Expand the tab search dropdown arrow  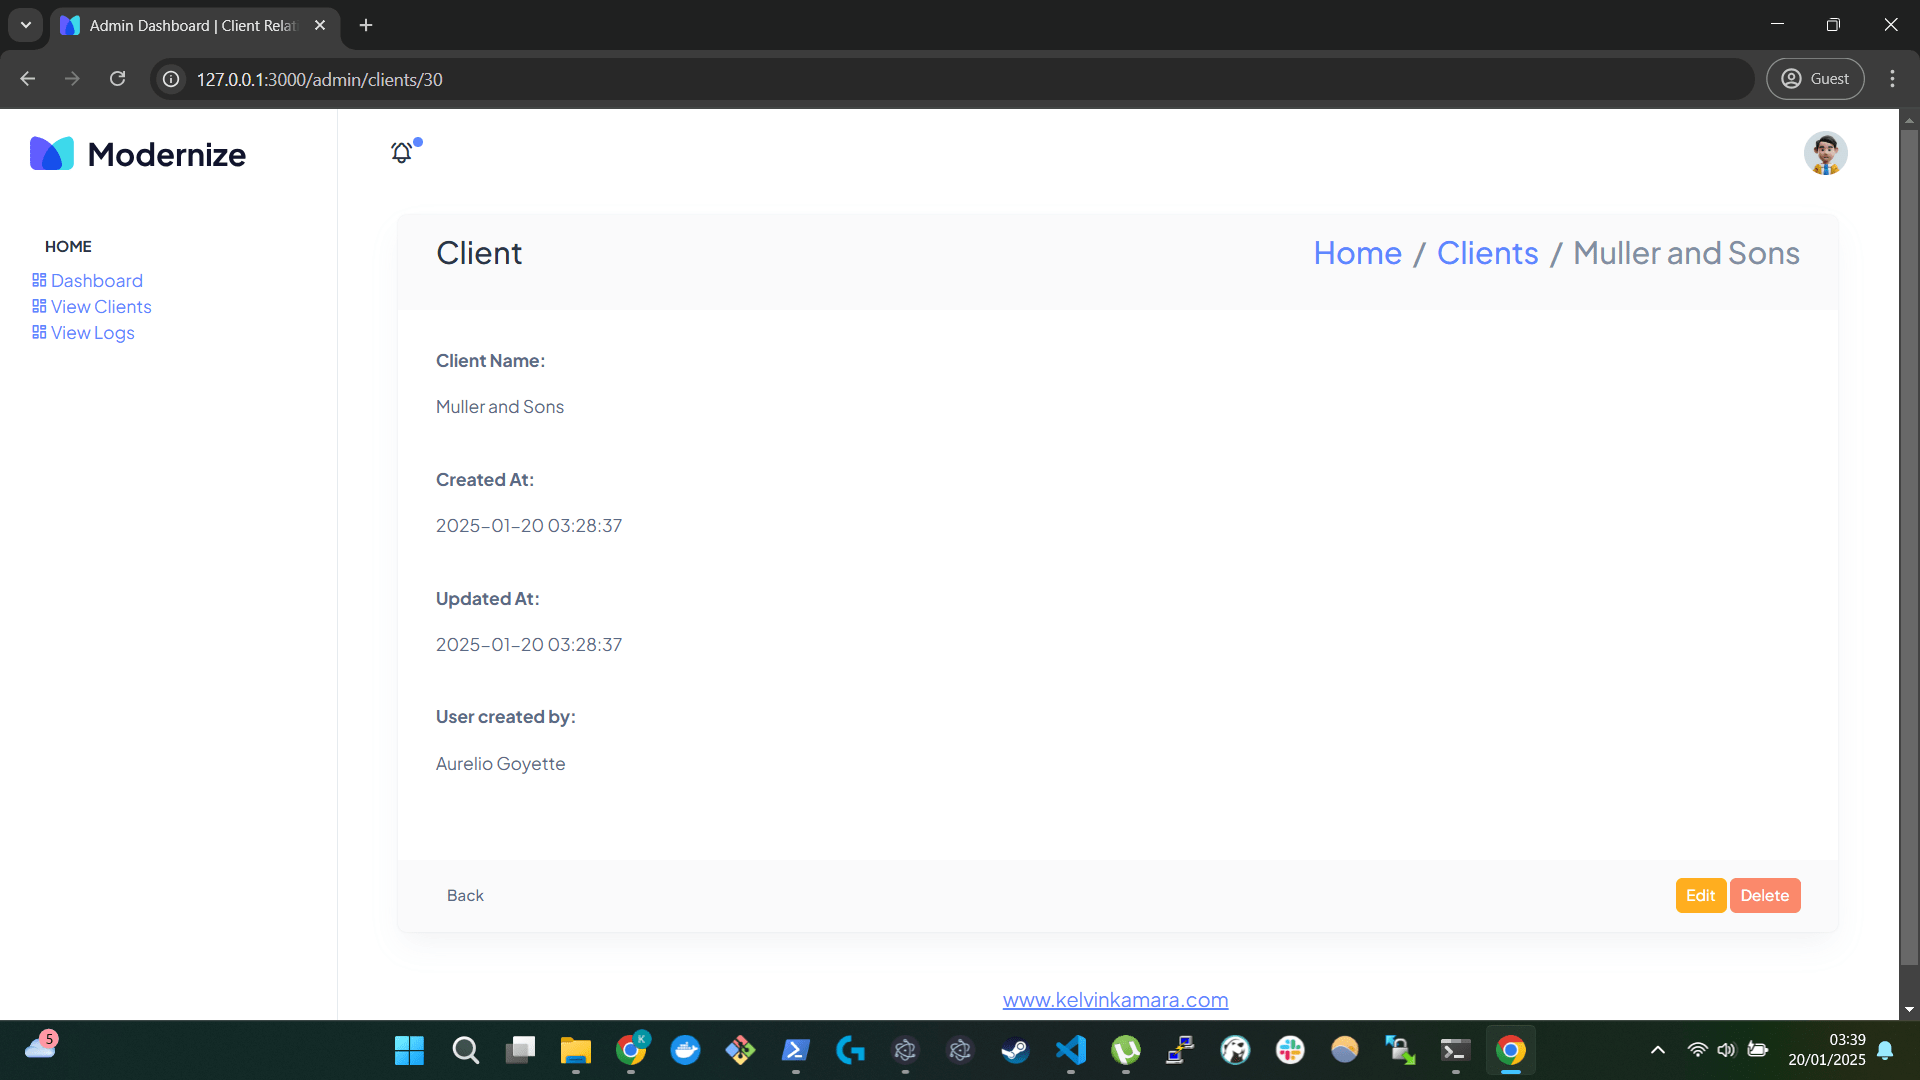[26, 25]
